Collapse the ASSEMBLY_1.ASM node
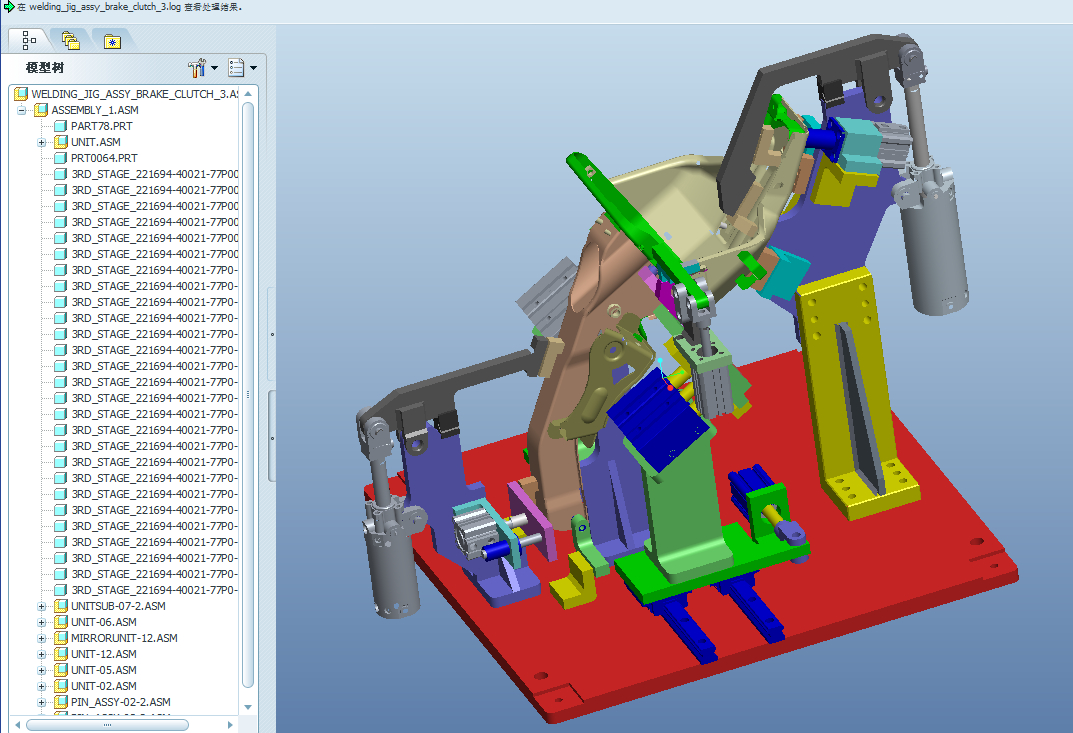Screen dimensions: 1073x733 [22, 110]
